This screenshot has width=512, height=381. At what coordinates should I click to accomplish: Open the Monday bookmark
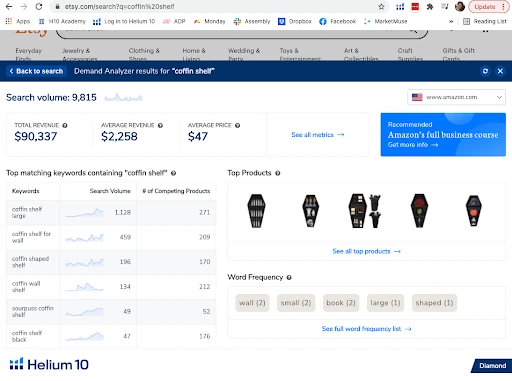210,22
